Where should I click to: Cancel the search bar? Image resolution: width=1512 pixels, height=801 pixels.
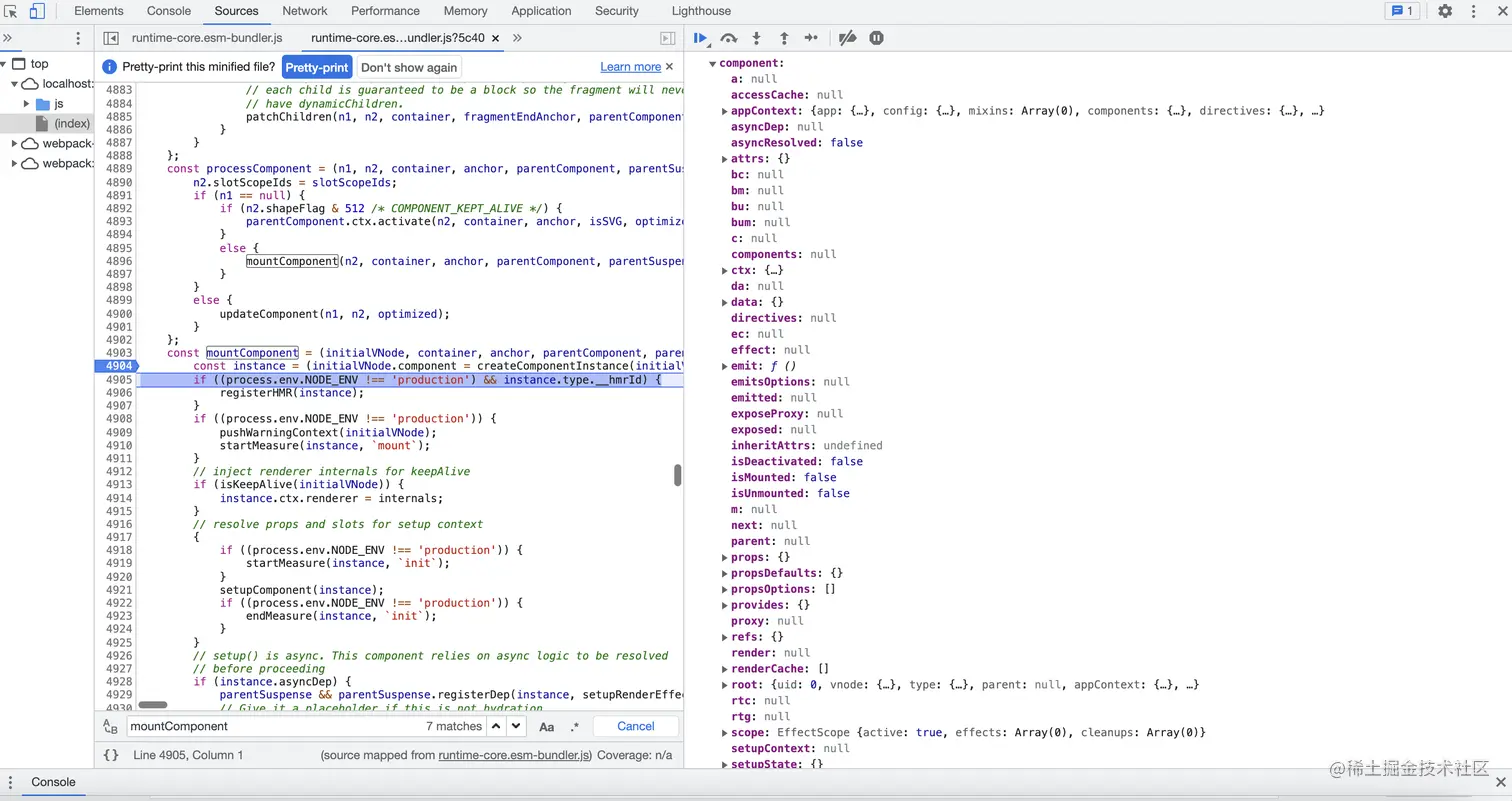[x=636, y=726]
